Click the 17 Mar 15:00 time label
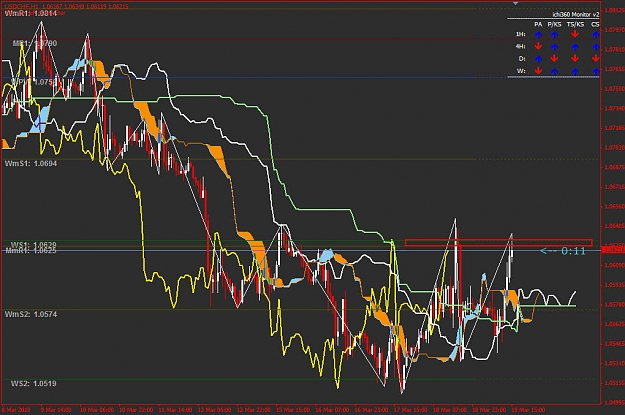 411,410
